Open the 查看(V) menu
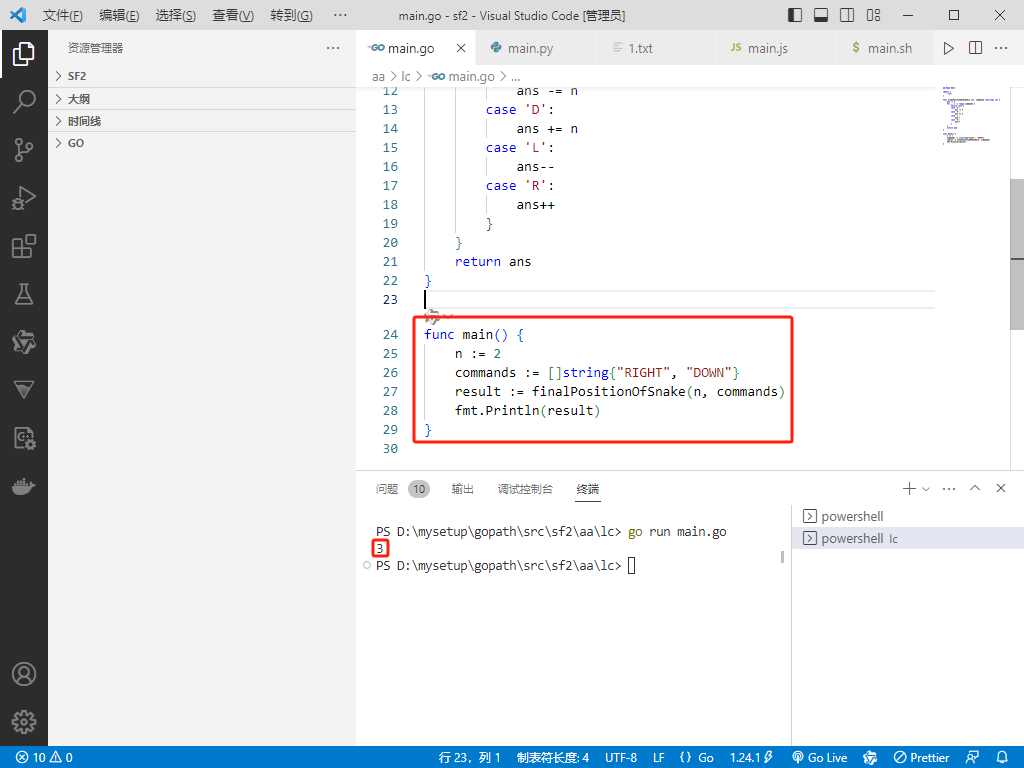Viewport: 1024px width, 768px height. [232, 15]
